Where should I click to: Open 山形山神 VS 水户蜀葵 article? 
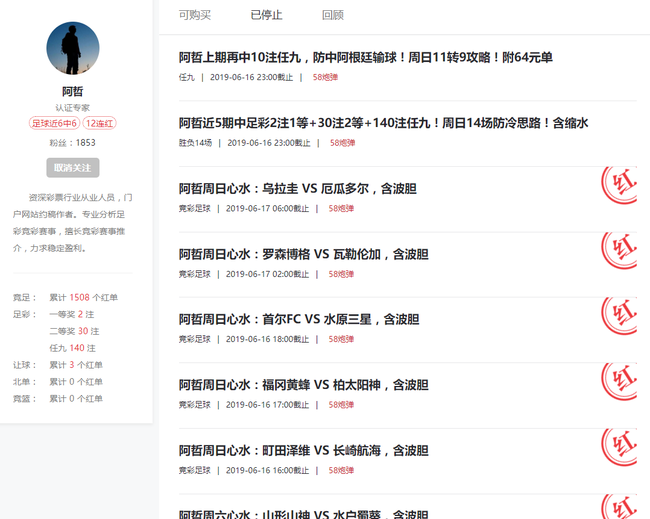point(303,514)
